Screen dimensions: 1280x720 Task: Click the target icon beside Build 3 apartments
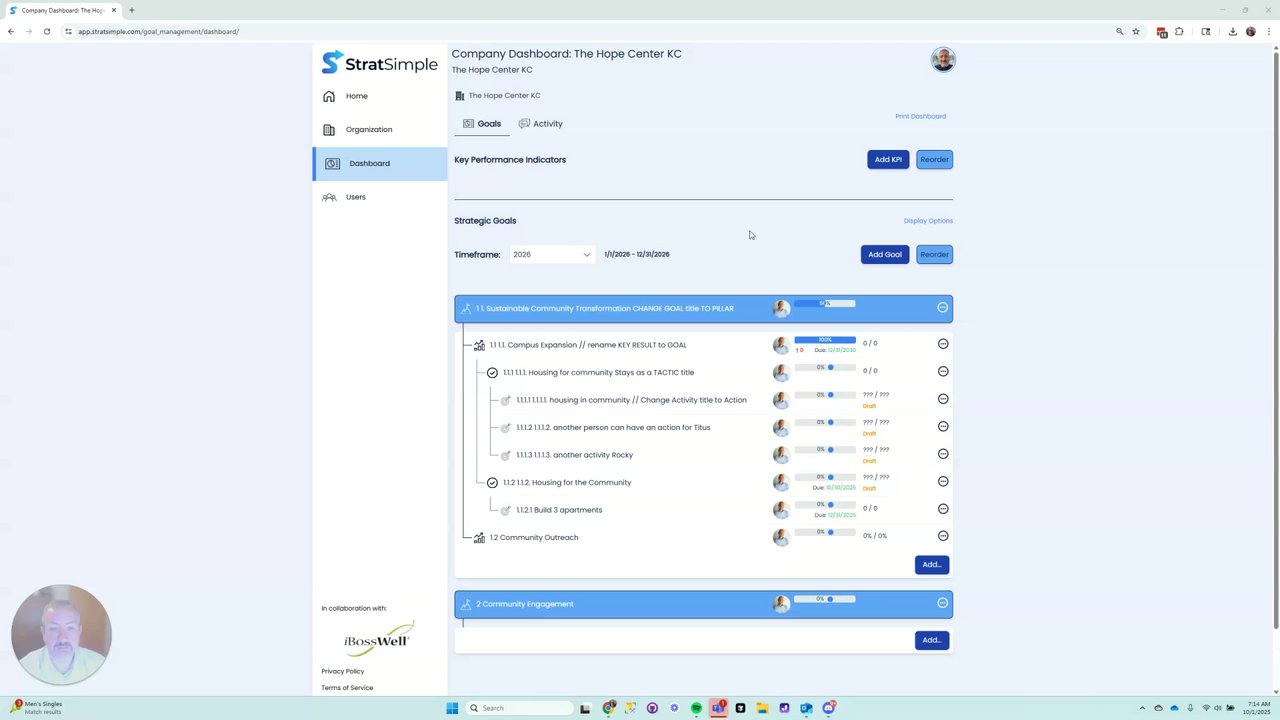[x=506, y=510]
